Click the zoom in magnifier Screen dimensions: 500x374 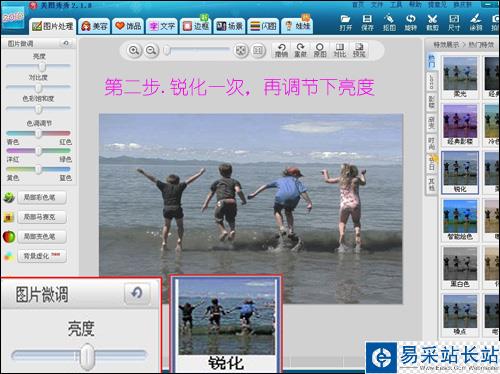coord(134,50)
